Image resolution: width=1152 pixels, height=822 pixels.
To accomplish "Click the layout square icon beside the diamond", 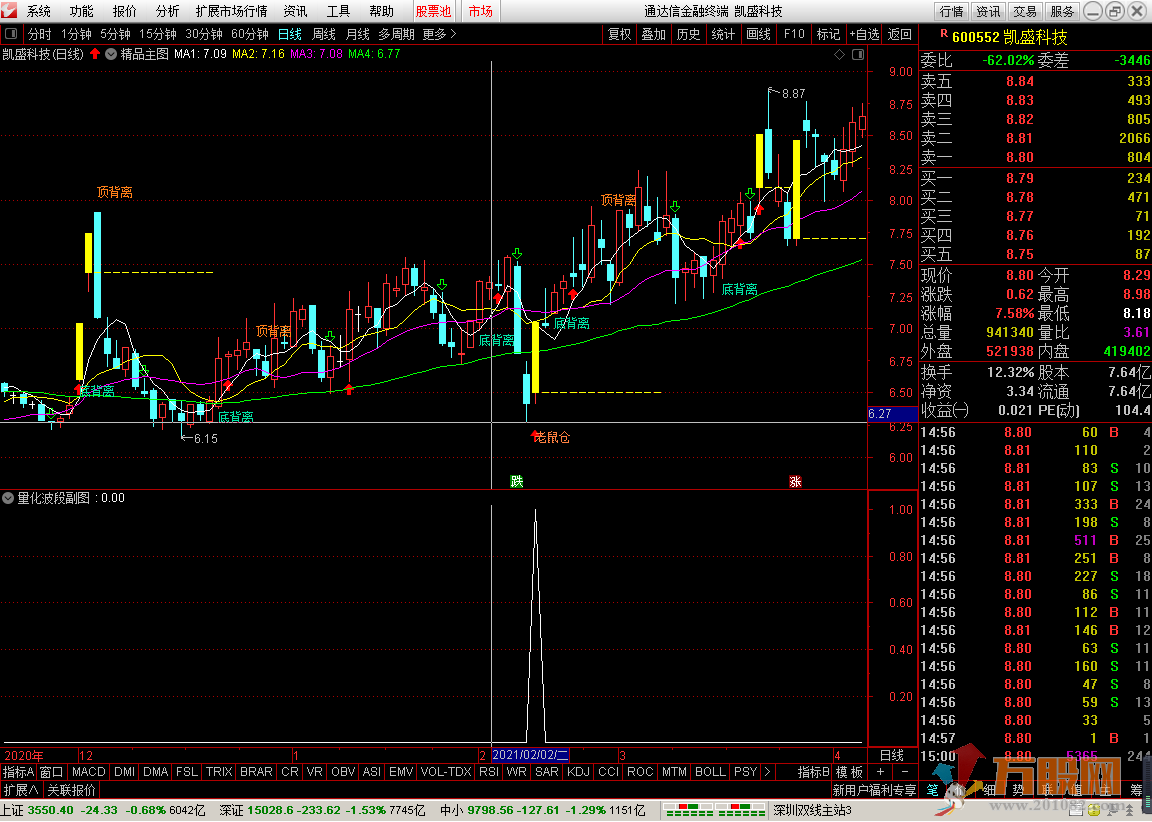I will (854, 54).
